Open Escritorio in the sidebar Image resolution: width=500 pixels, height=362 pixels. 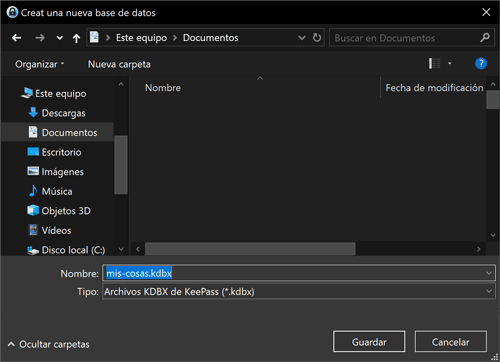coord(61,152)
